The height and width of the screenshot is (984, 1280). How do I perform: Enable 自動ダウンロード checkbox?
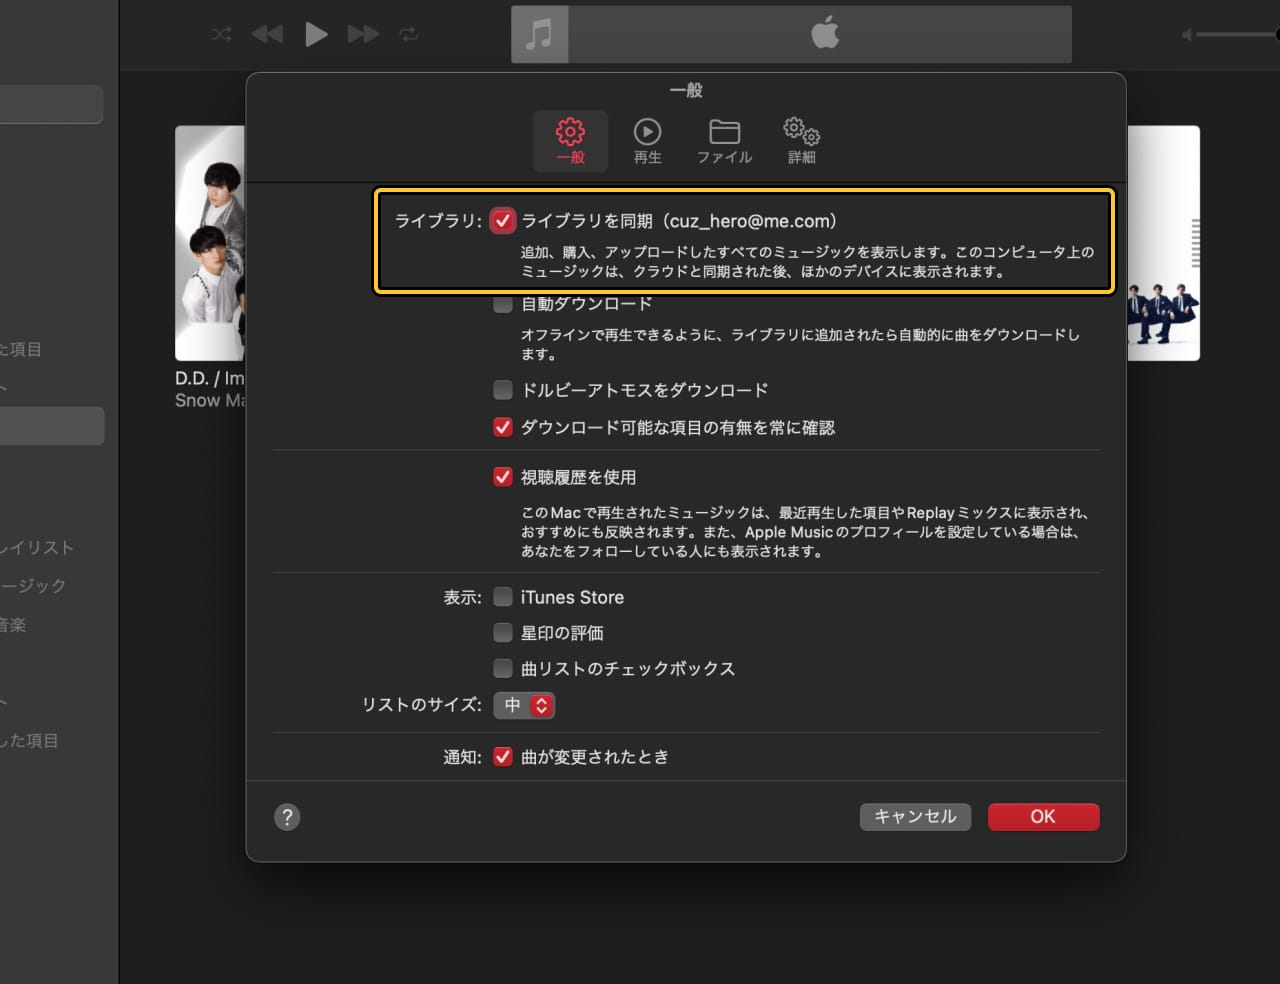pos(503,303)
